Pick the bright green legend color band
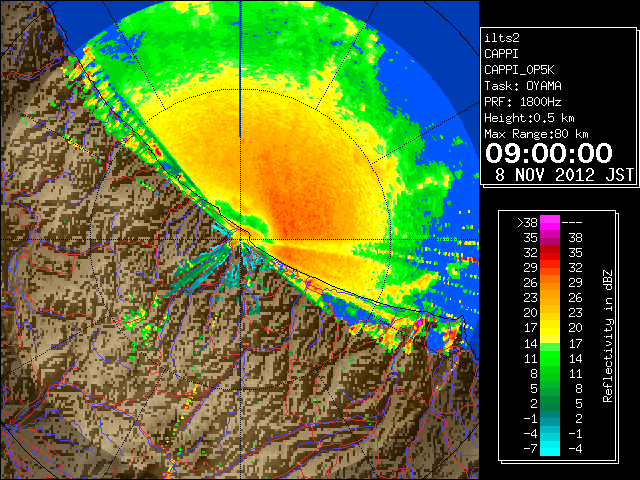The height and width of the screenshot is (480, 640). (550, 358)
